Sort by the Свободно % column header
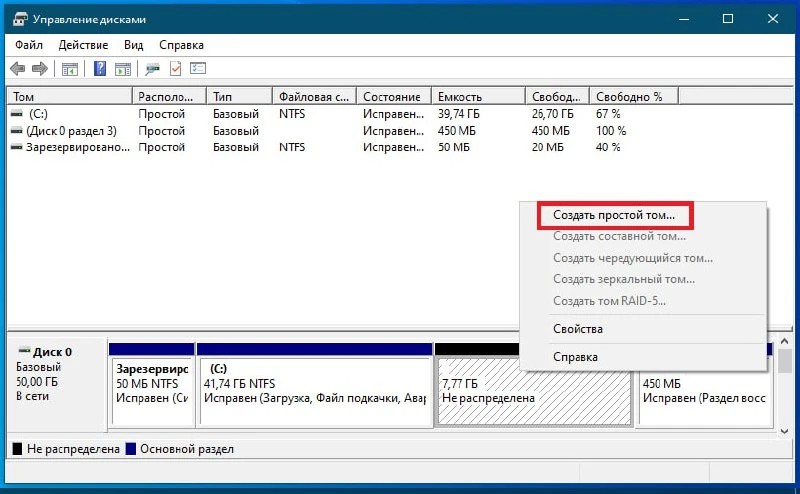The height and width of the screenshot is (494, 800). pos(634,96)
